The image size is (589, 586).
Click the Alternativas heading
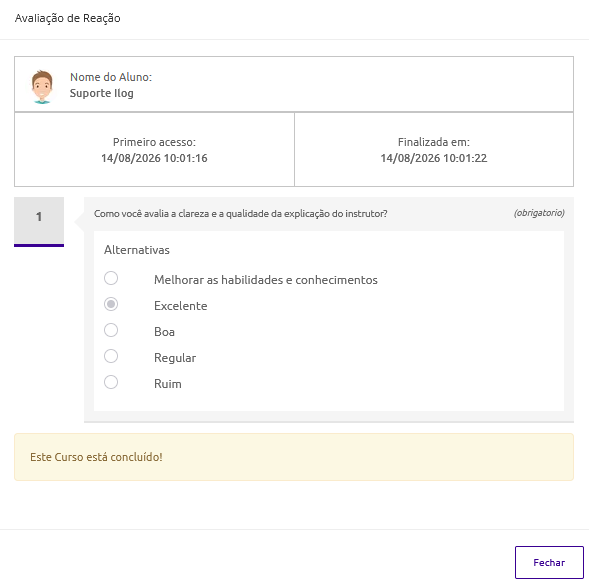coord(137,250)
